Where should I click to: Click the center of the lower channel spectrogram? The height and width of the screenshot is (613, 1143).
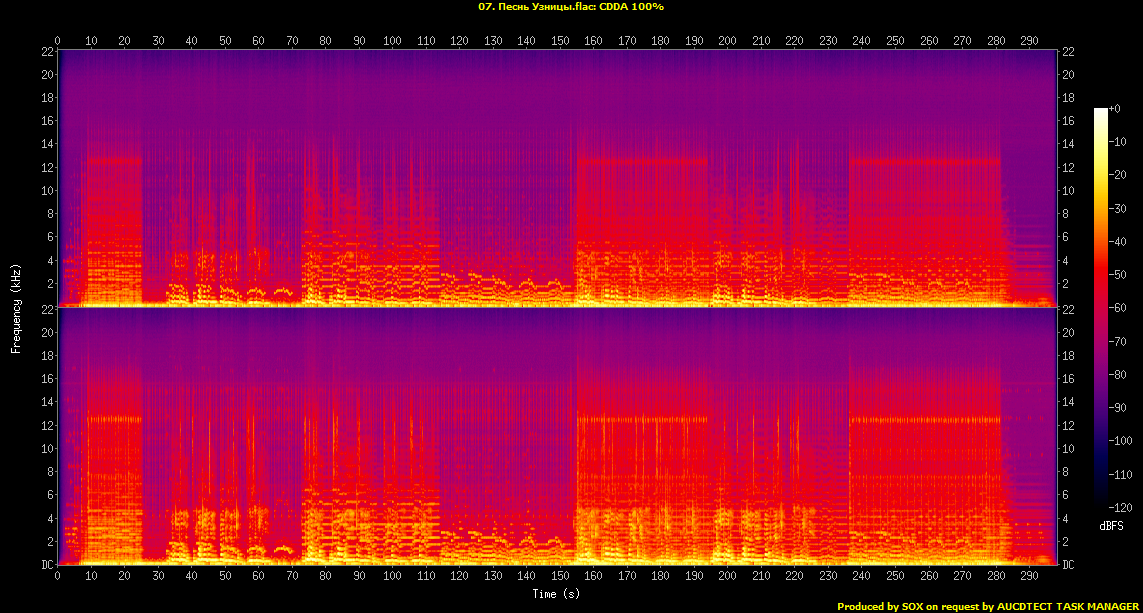click(558, 436)
